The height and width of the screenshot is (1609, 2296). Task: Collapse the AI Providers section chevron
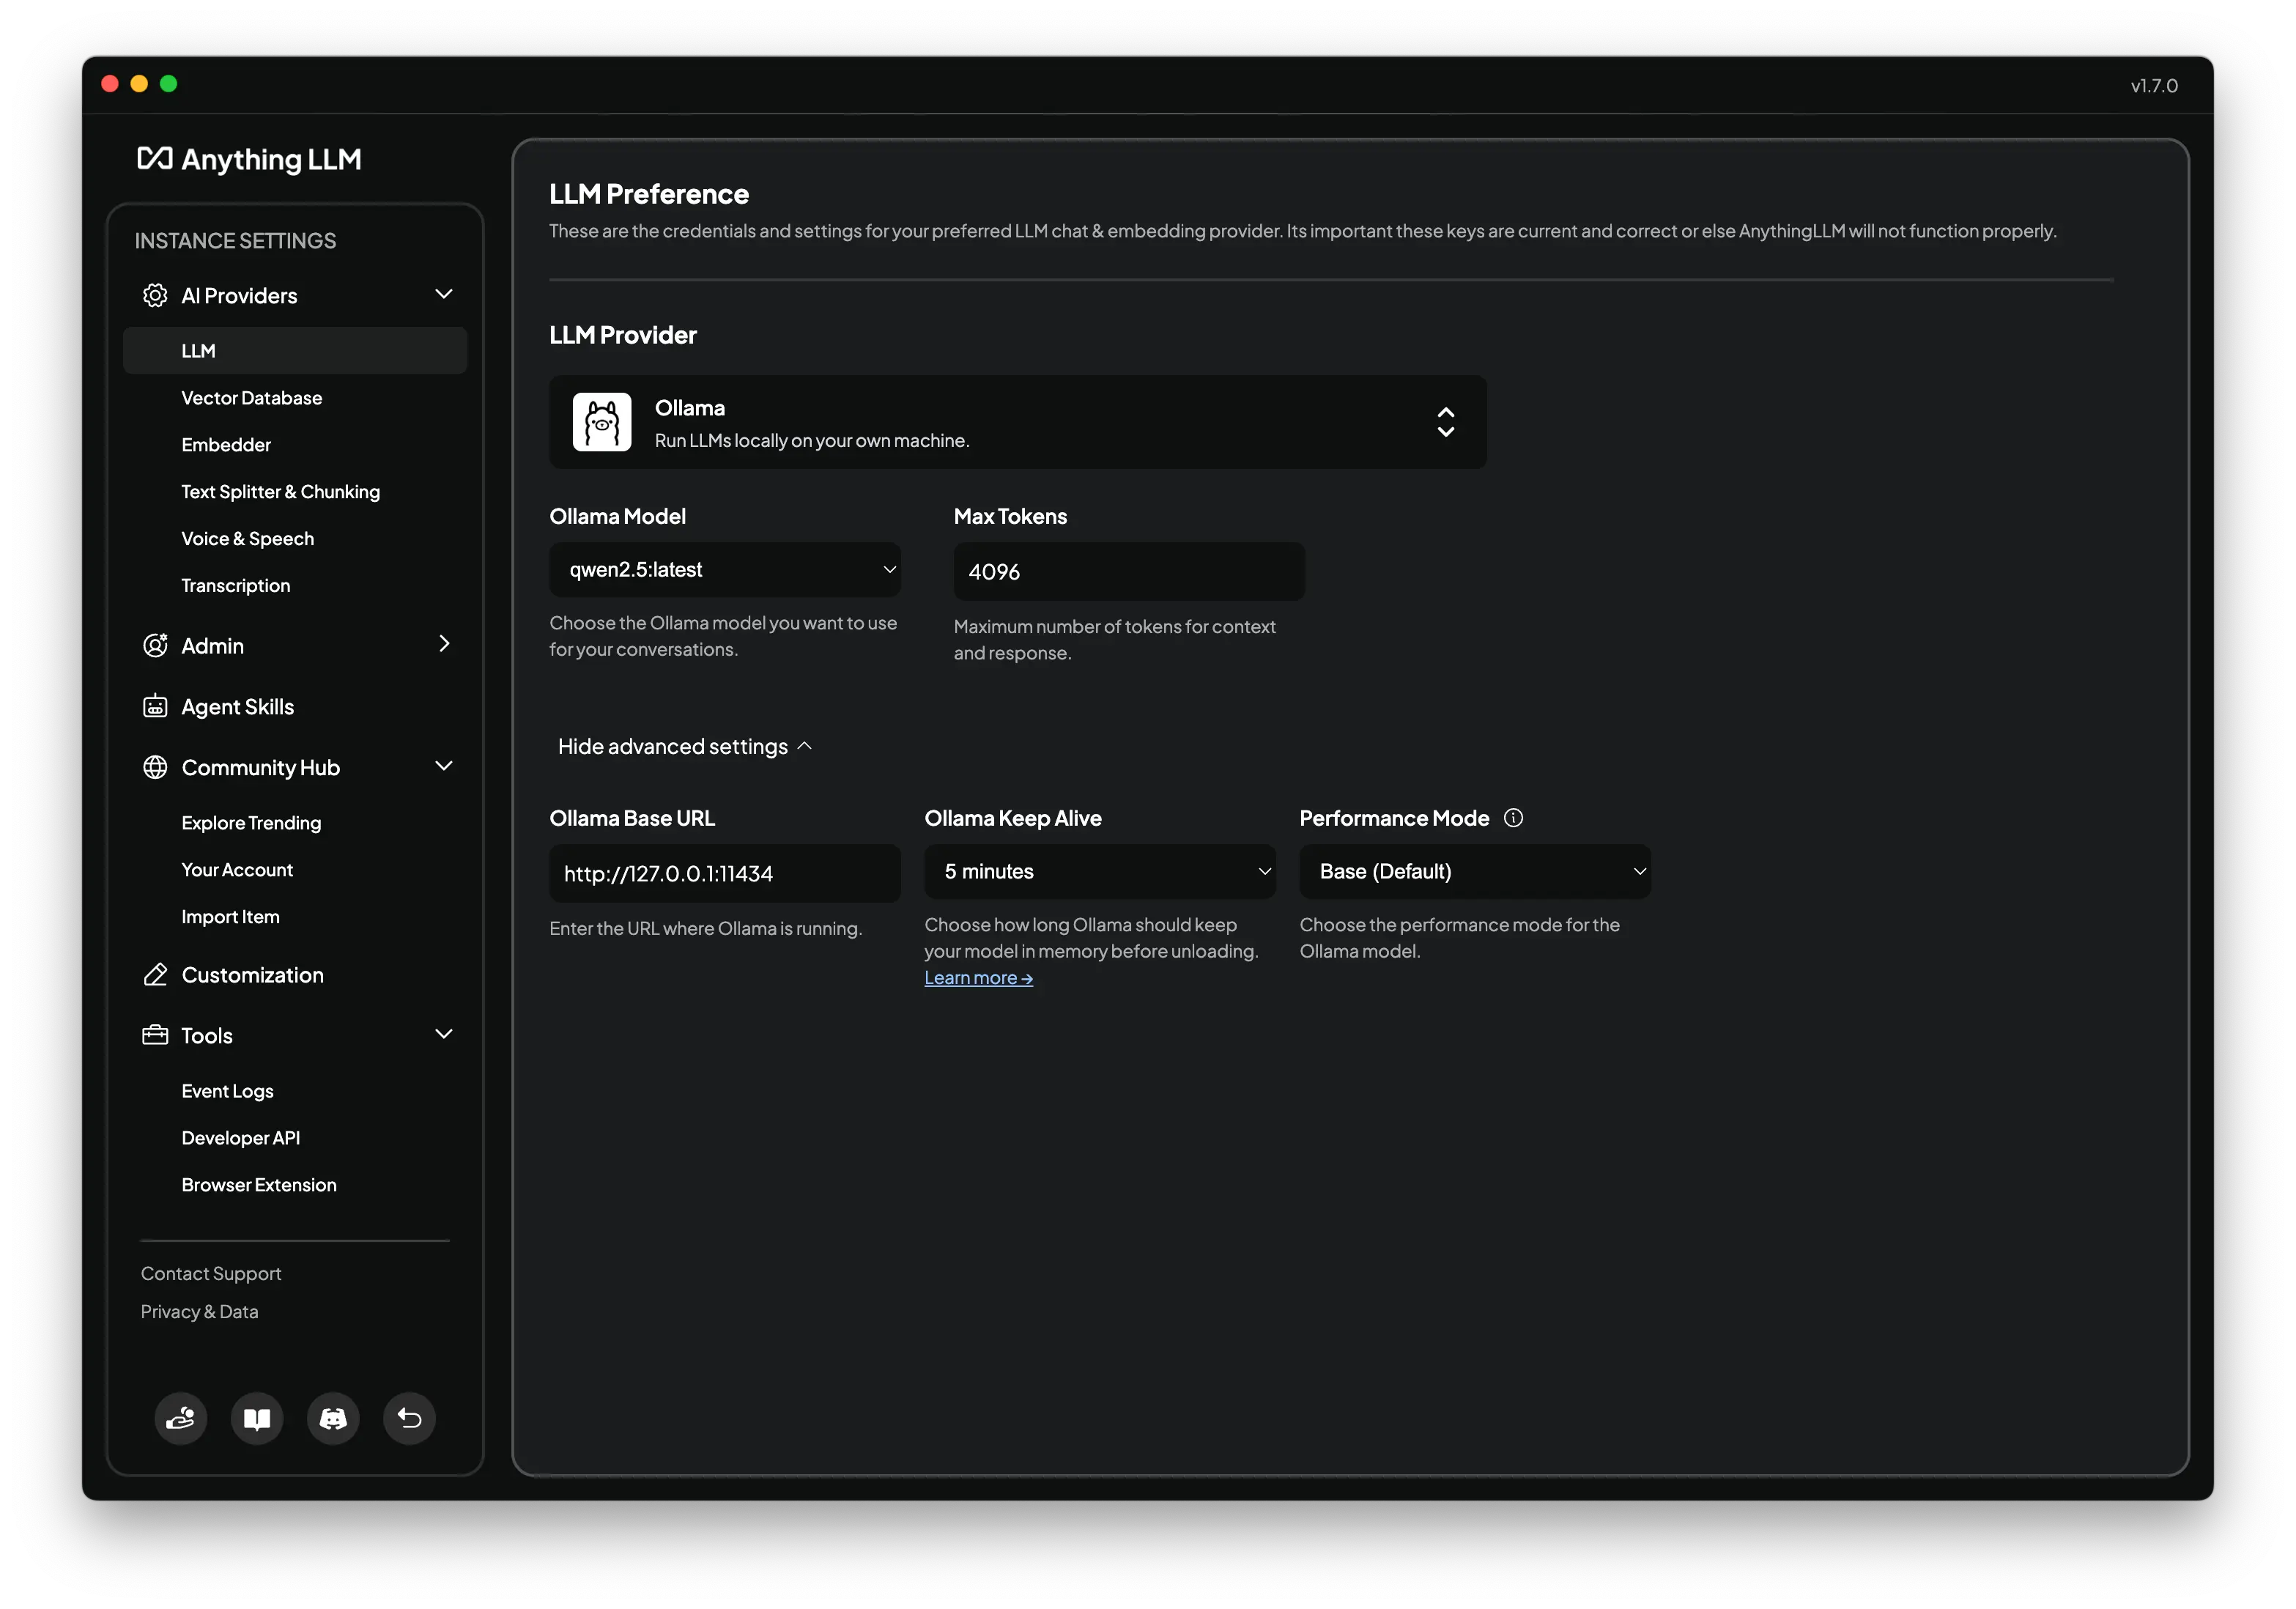pos(444,294)
